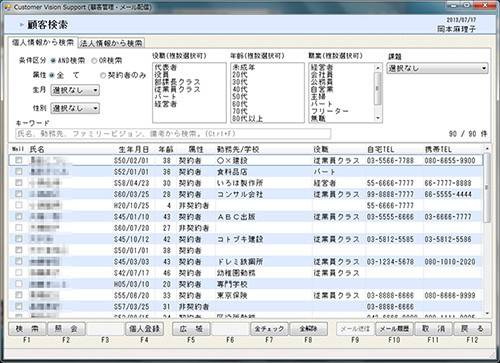Select the ドレミ鉄鋼所 customer row
Screen dimensions: 500x363
246,261
